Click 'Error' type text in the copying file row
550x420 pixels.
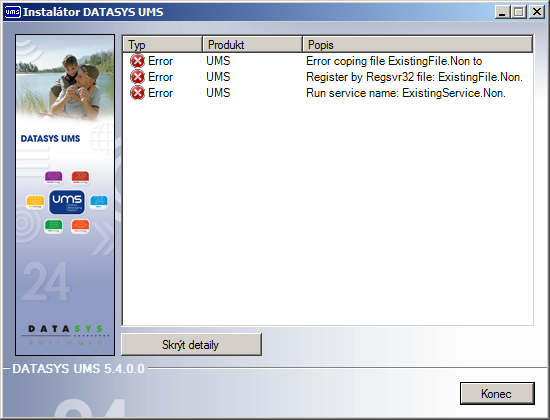[160, 61]
